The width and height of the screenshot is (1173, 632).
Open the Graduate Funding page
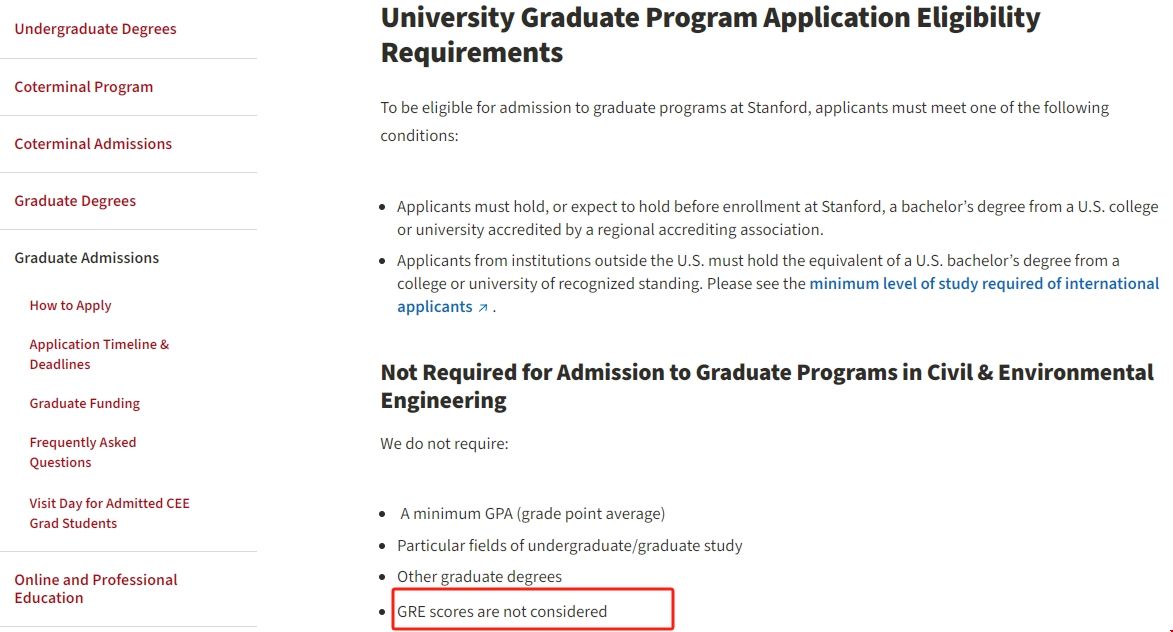click(x=85, y=404)
